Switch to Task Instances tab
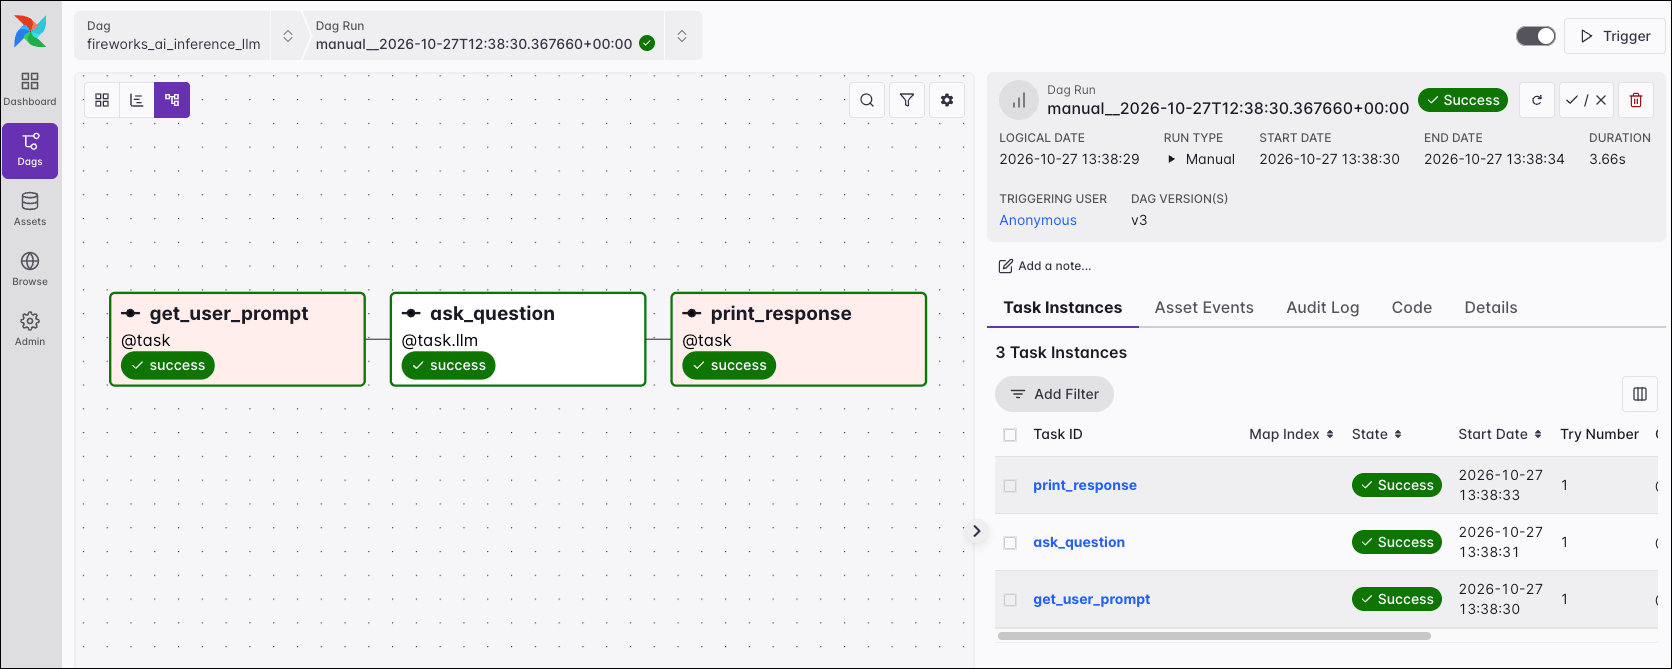The height and width of the screenshot is (669, 1672). click(1063, 307)
